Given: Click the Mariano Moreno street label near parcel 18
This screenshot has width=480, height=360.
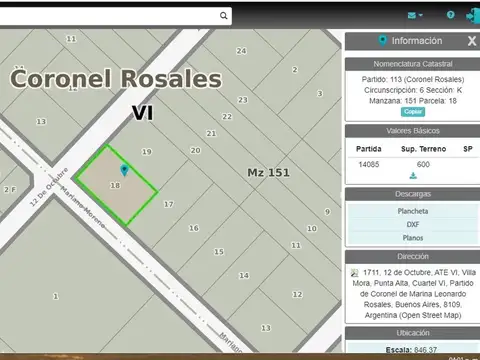Looking at the screenshot, I should [83, 207].
